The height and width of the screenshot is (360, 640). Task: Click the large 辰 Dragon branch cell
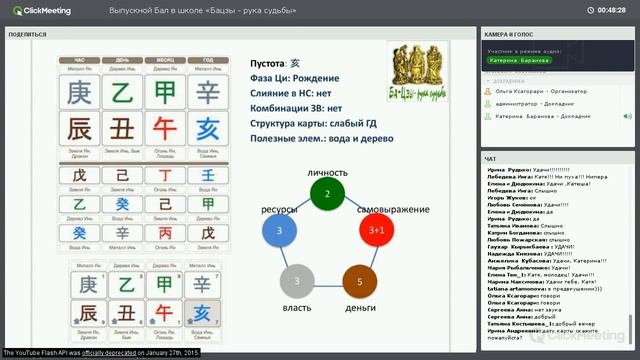click(80, 129)
